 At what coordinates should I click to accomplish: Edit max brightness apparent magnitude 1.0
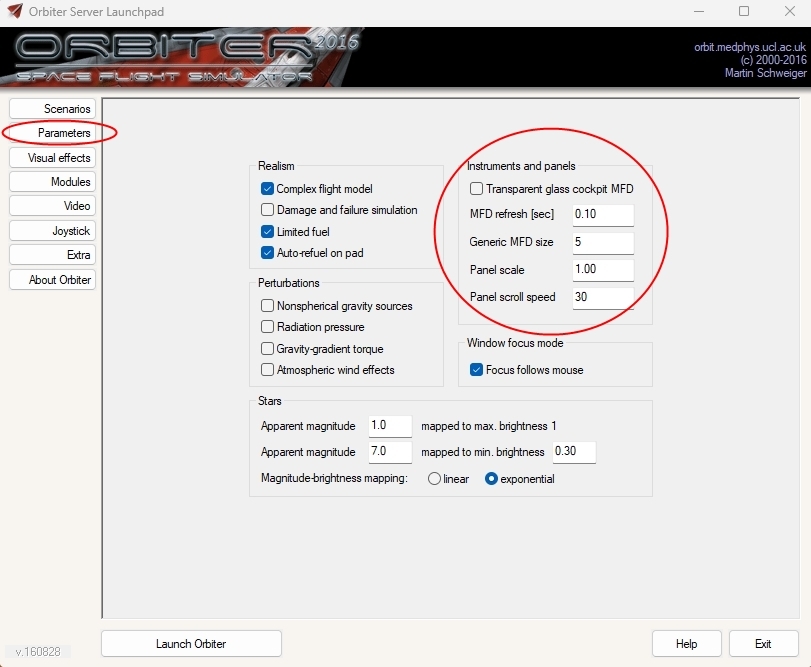(390, 426)
